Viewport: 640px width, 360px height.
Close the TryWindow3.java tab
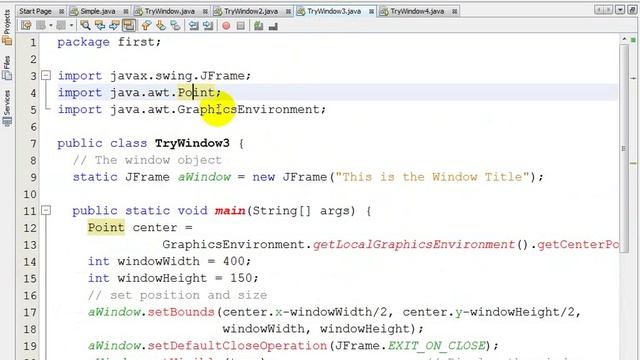point(371,11)
